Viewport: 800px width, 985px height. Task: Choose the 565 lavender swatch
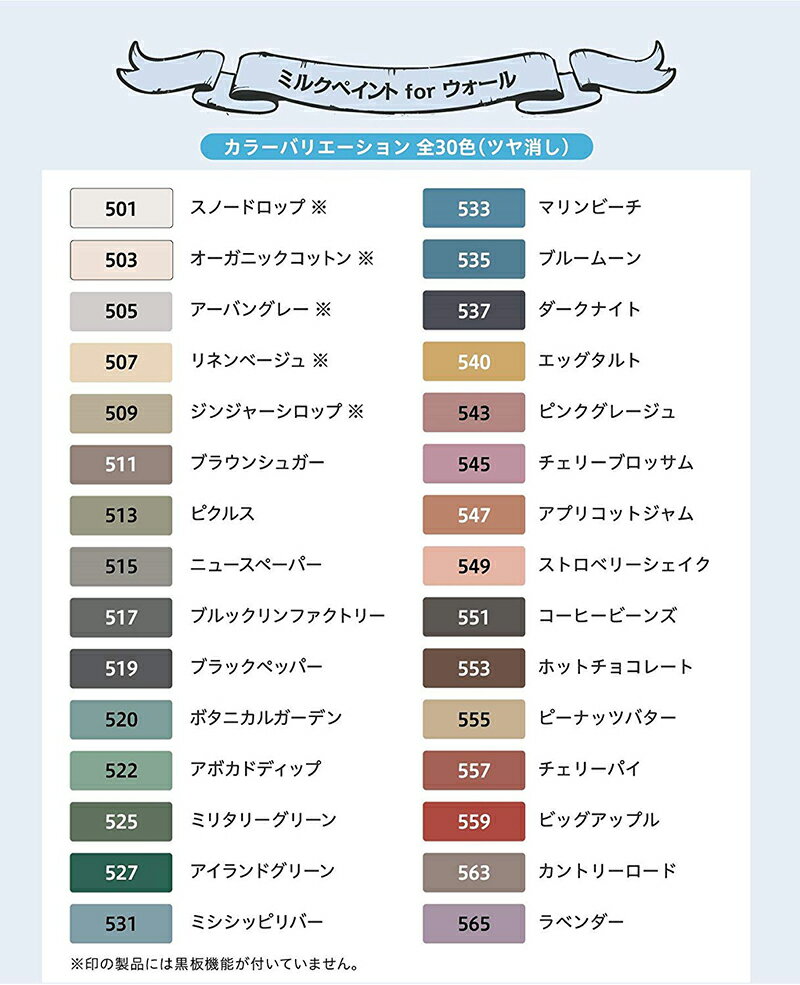coord(473,923)
